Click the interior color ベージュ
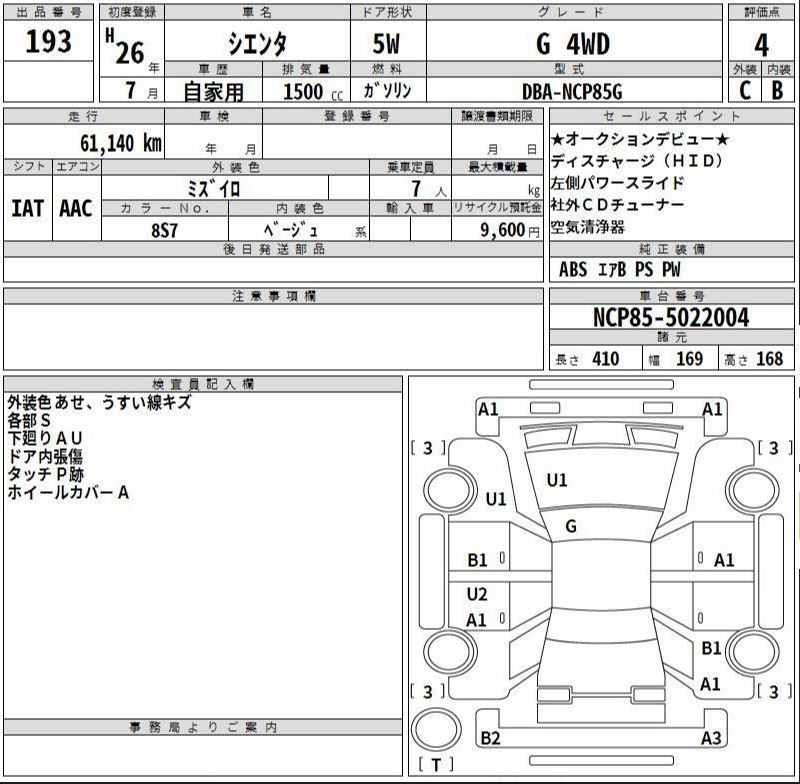This screenshot has height=784, width=800. [x=291, y=230]
